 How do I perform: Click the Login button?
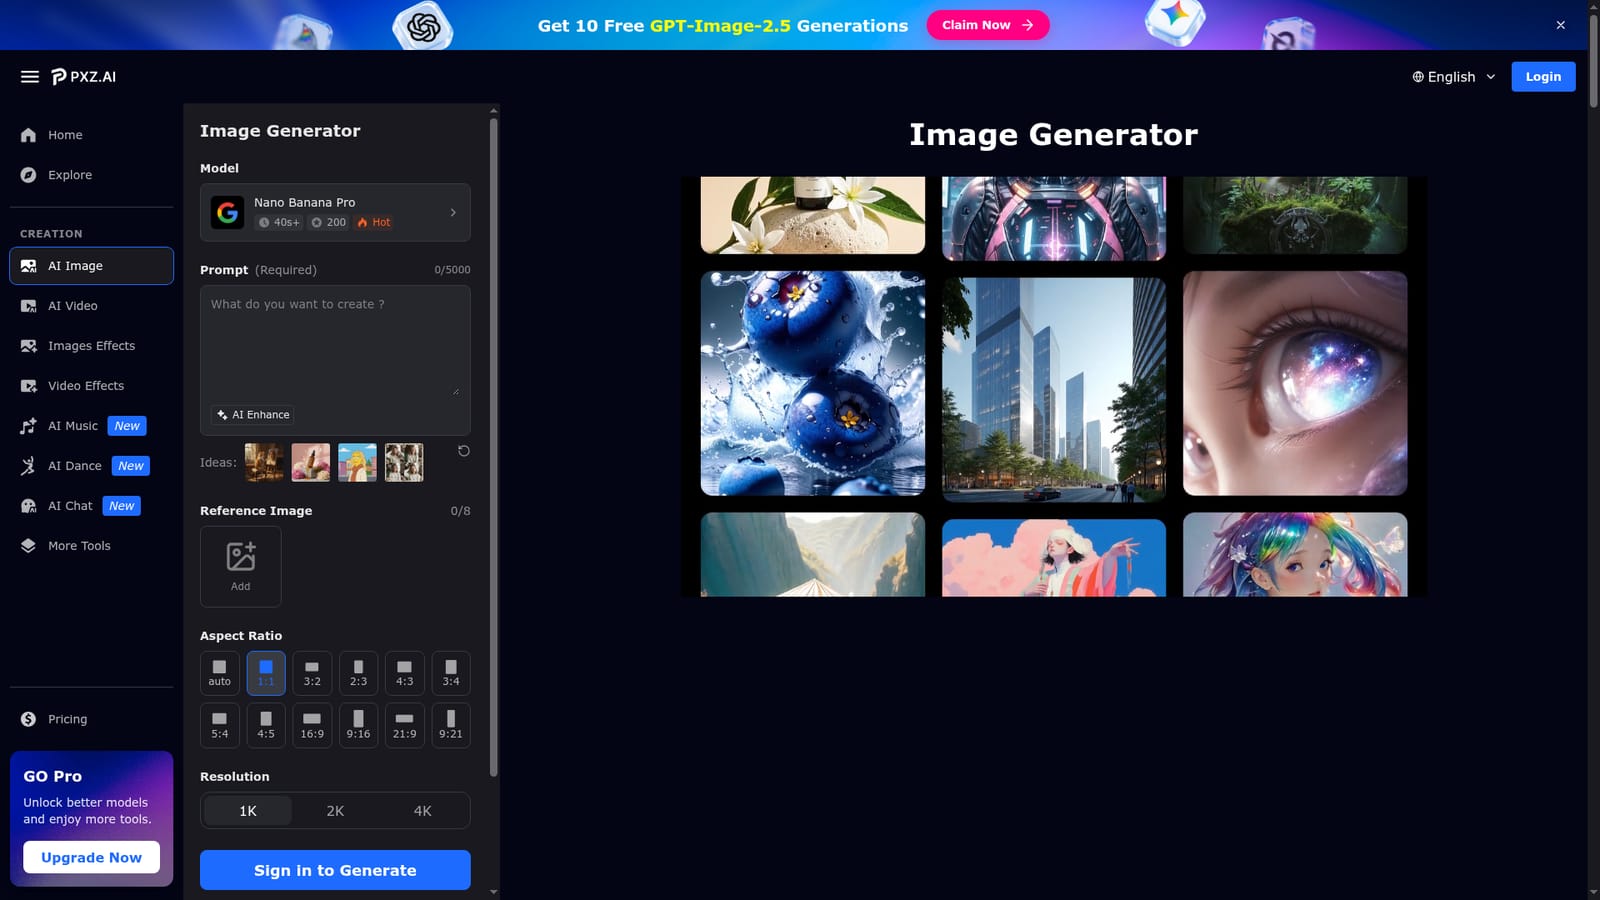click(1543, 77)
